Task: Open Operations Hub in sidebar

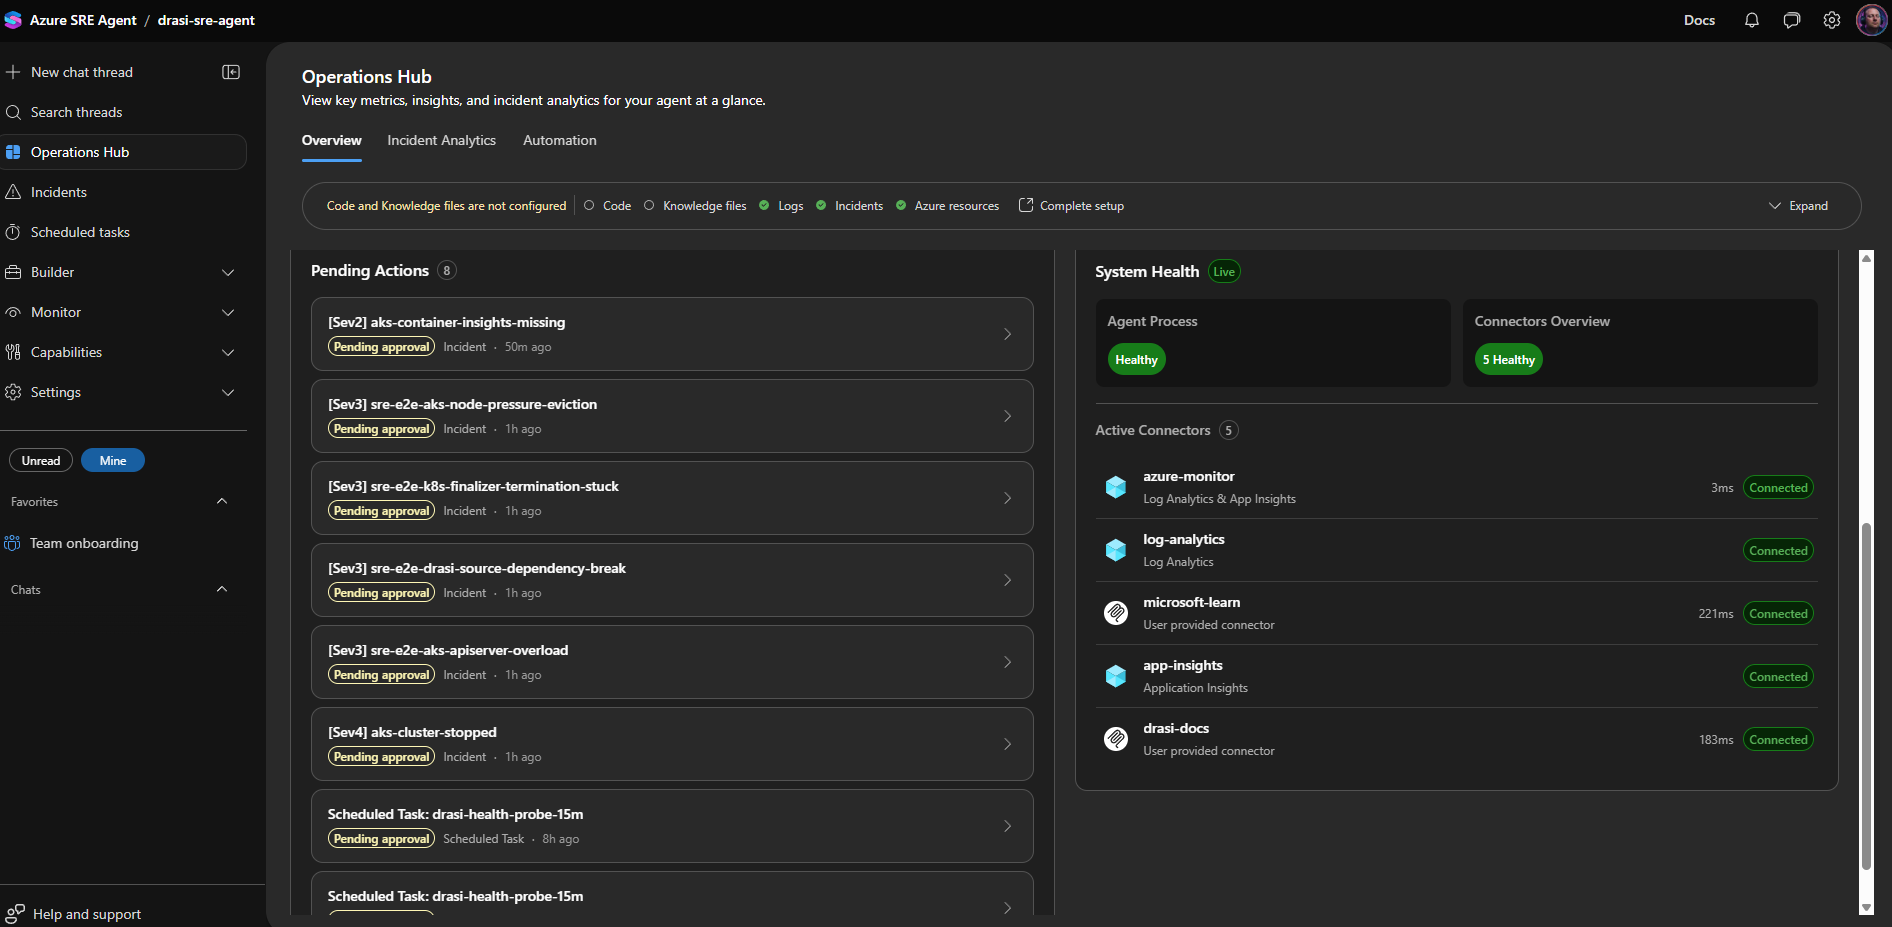Action: 123,152
